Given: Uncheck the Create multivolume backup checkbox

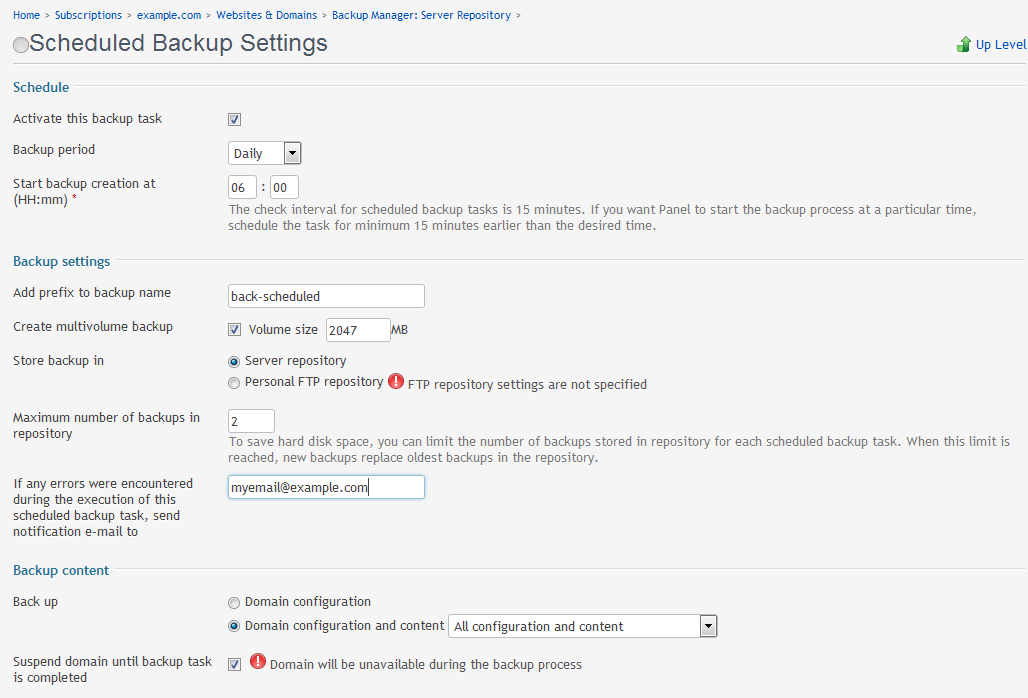Looking at the screenshot, I should tap(234, 330).
